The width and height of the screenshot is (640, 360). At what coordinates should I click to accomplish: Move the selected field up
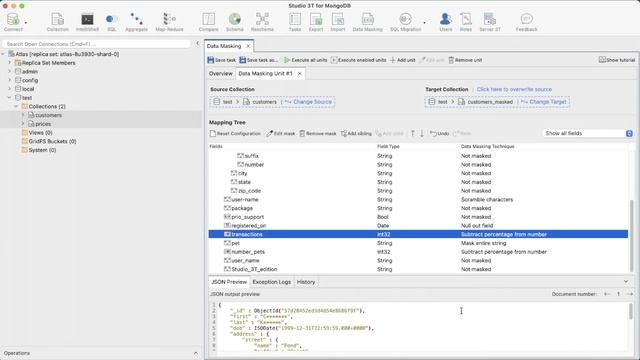pyautogui.click(x=413, y=133)
